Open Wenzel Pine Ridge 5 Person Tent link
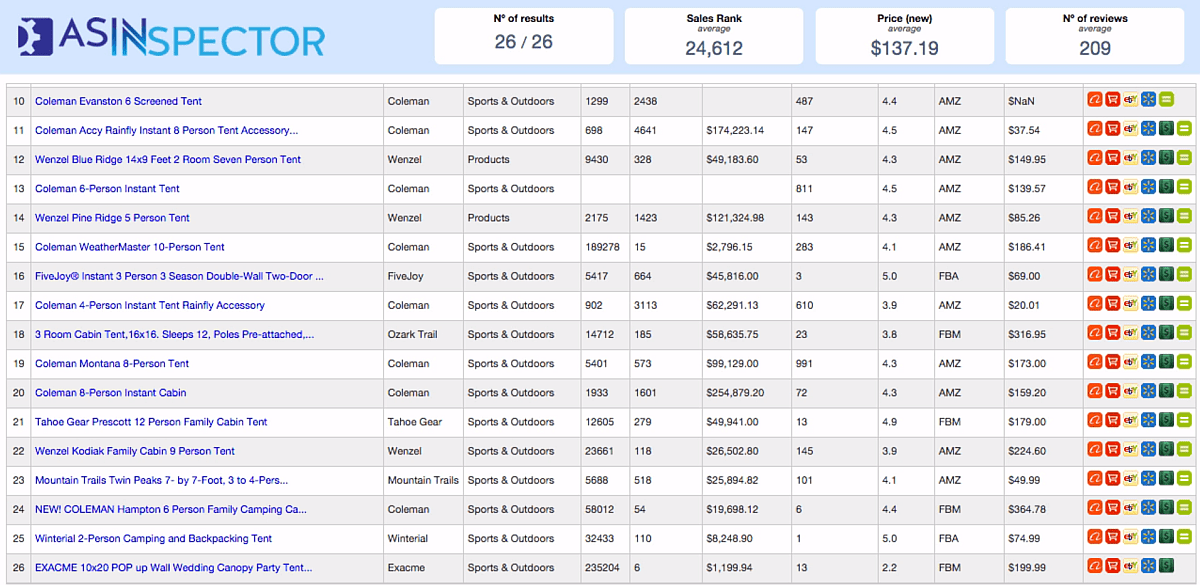The width and height of the screenshot is (1200, 585). click(112, 217)
